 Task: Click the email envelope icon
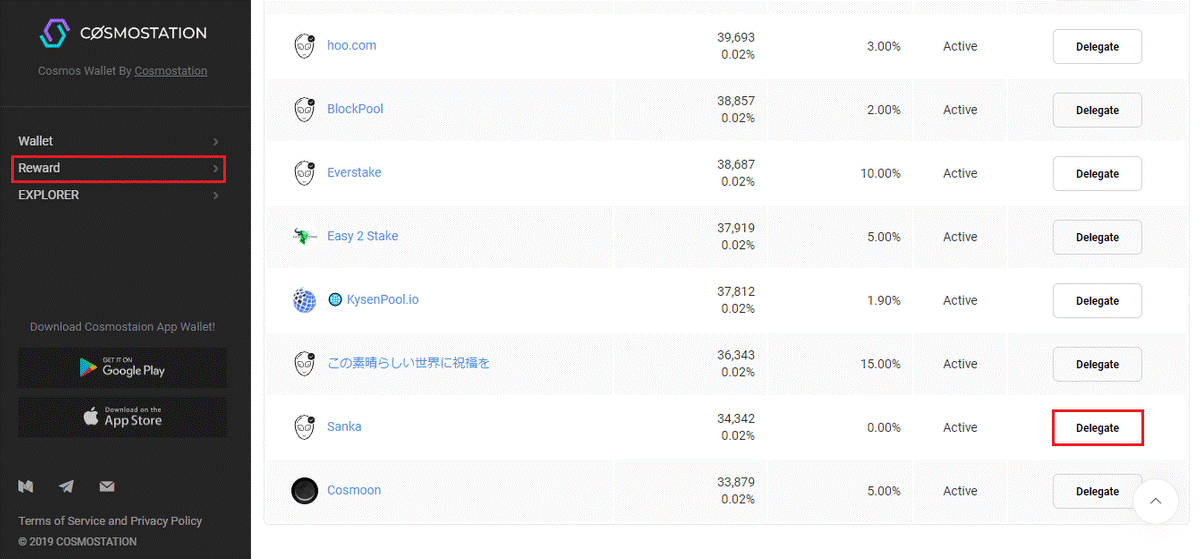click(x=107, y=487)
